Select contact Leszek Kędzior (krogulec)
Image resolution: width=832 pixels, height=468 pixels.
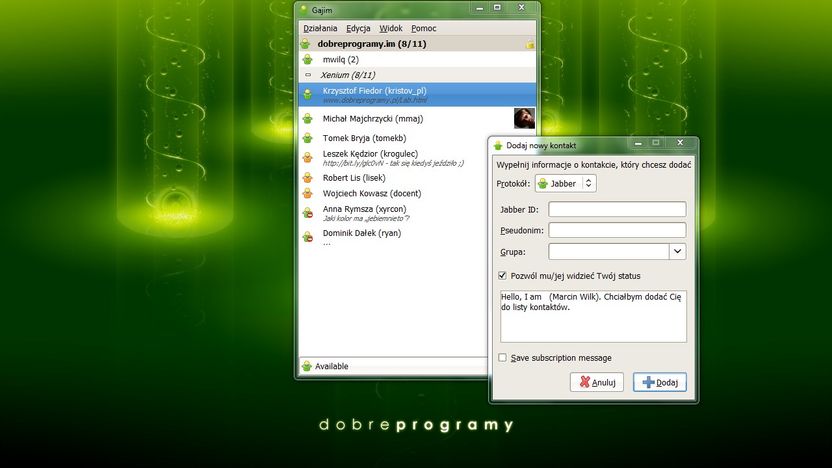[x=393, y=158]
